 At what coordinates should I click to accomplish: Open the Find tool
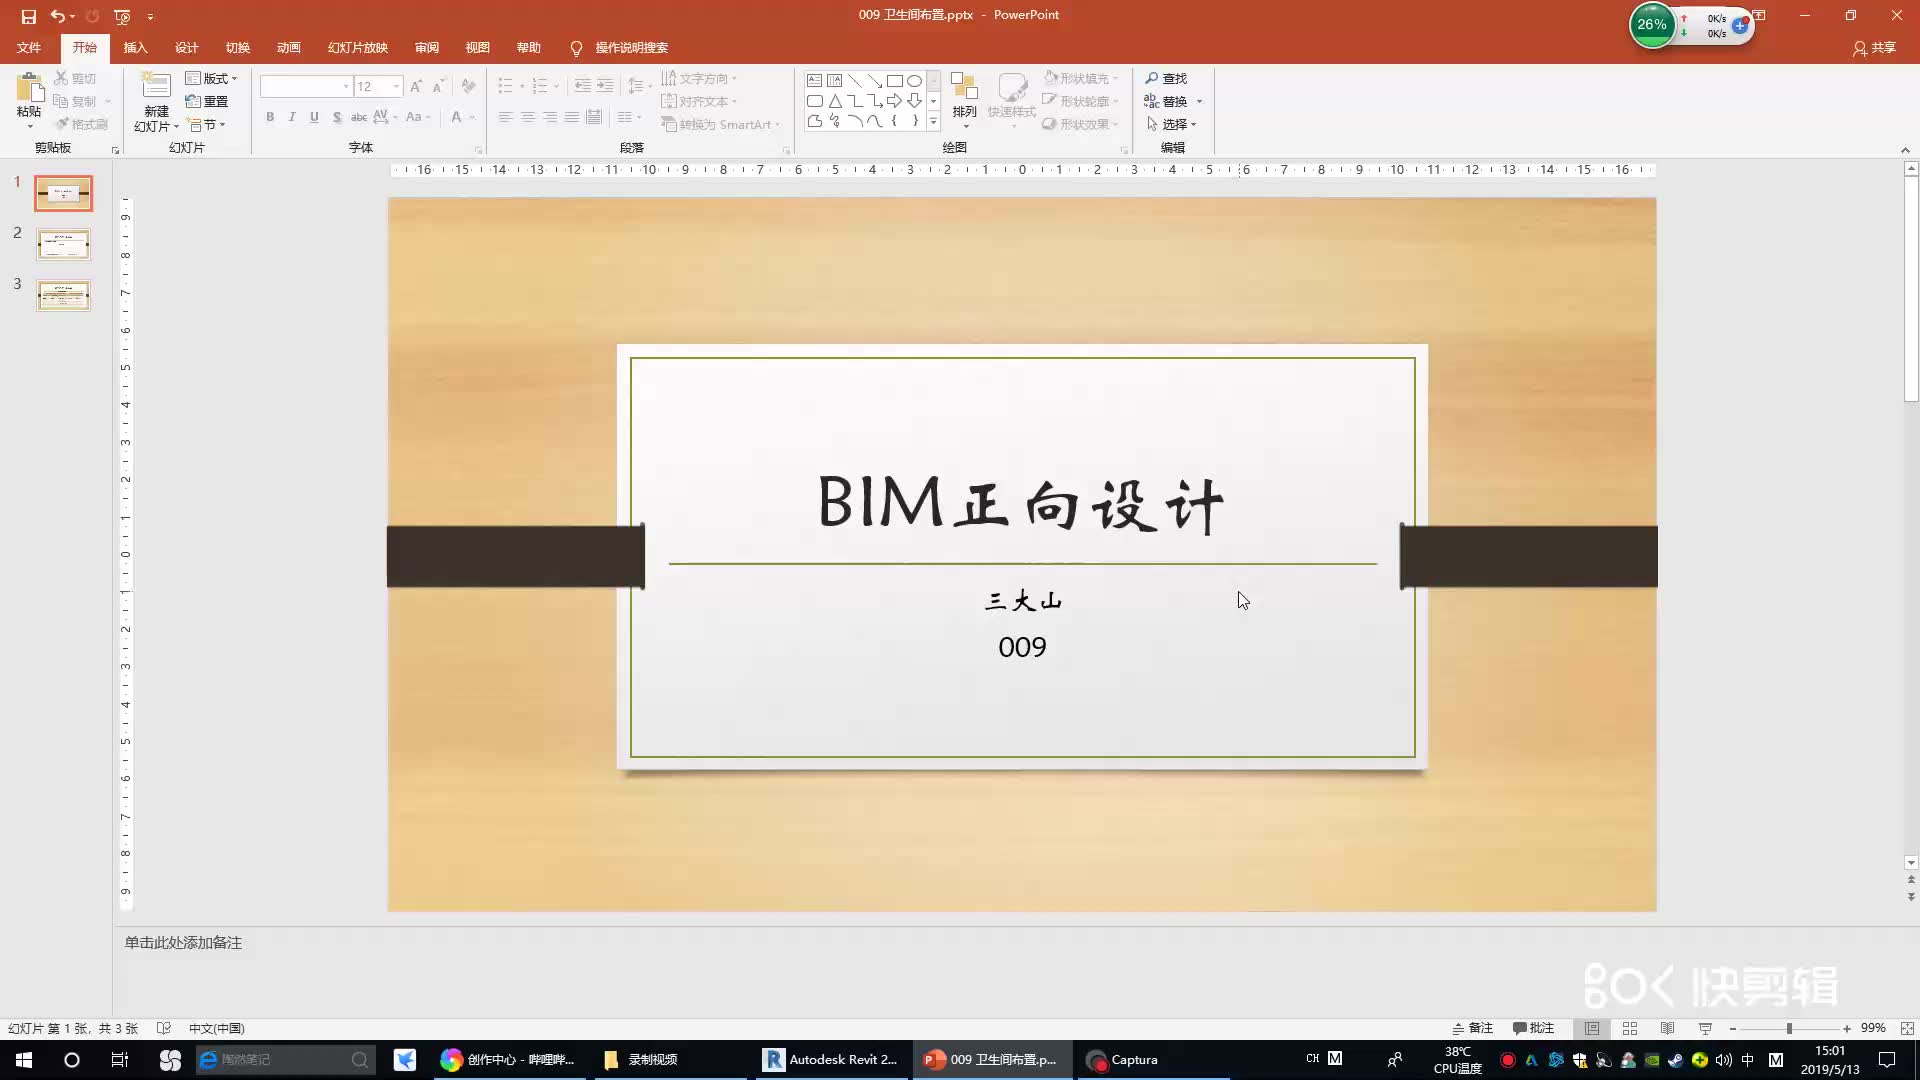(1168, 77)
